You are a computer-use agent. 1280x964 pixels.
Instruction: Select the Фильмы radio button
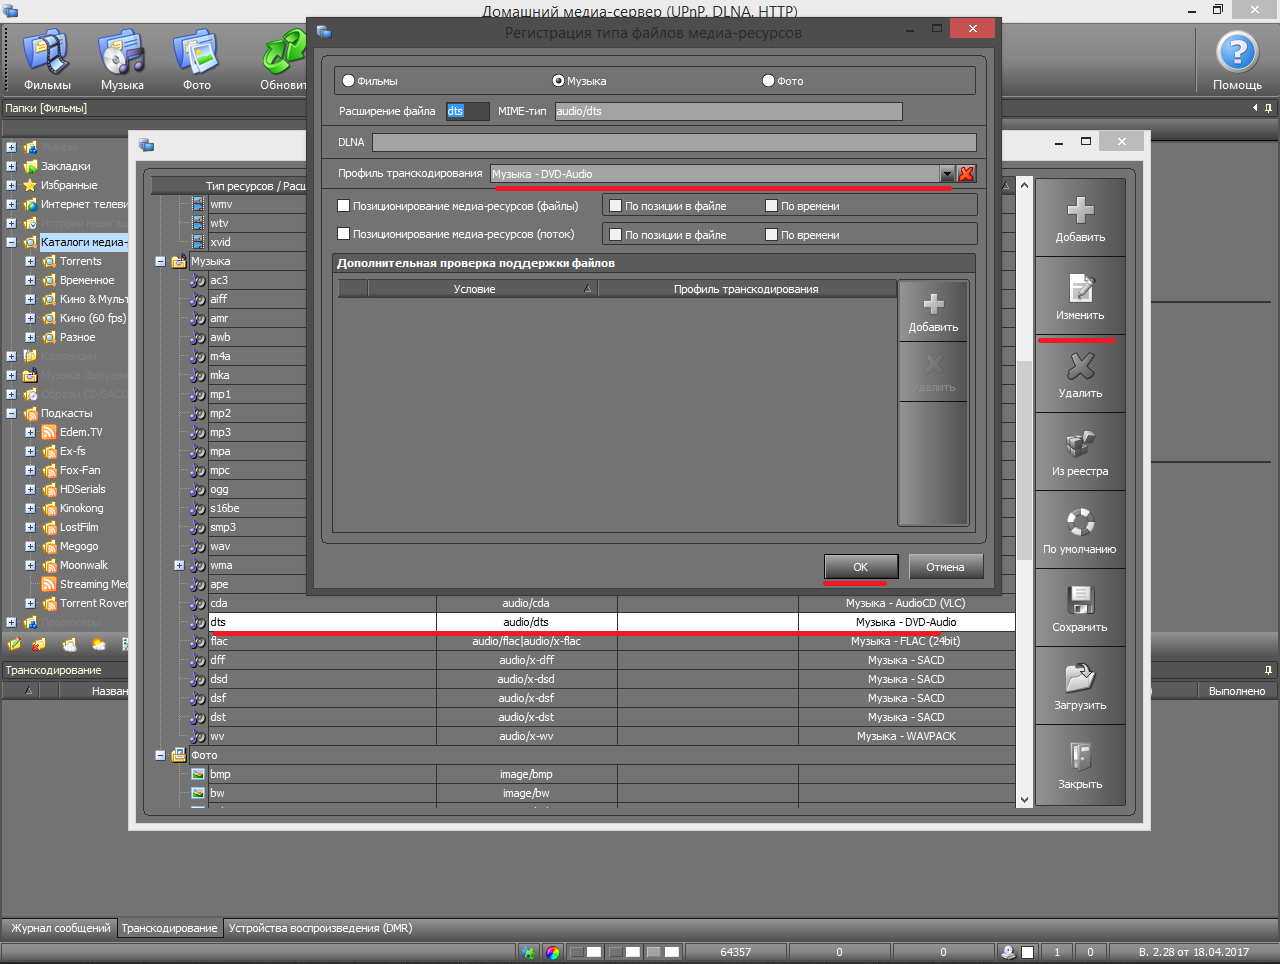[348, 81]
